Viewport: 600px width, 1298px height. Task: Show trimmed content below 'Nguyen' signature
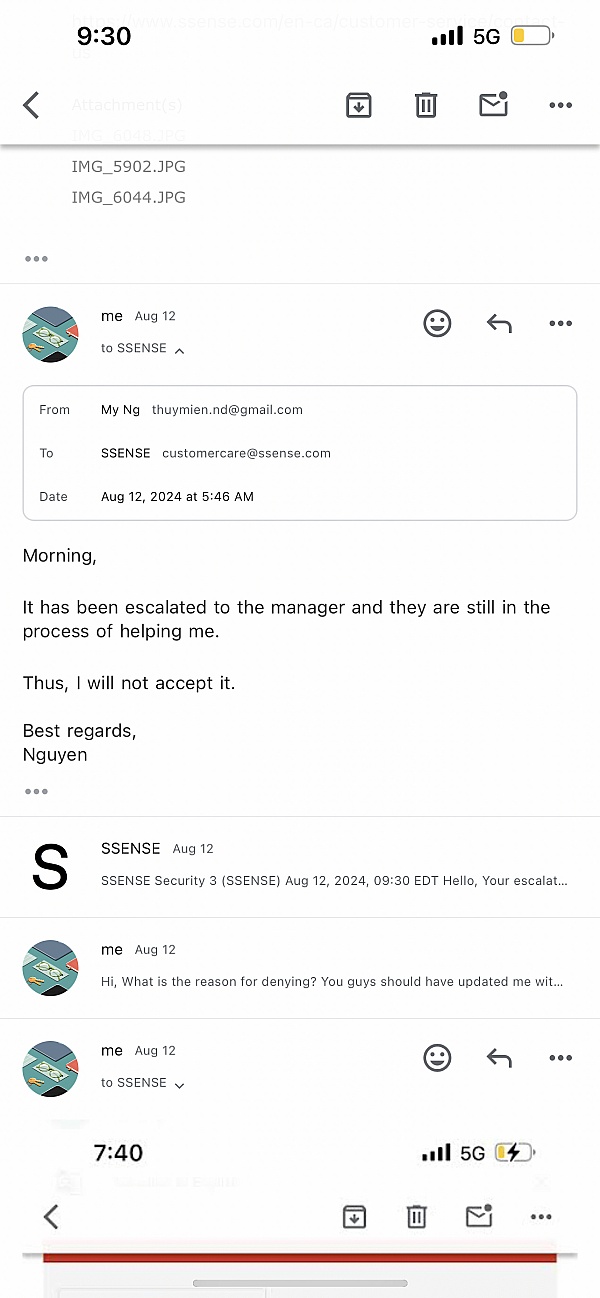coord(37,791)
